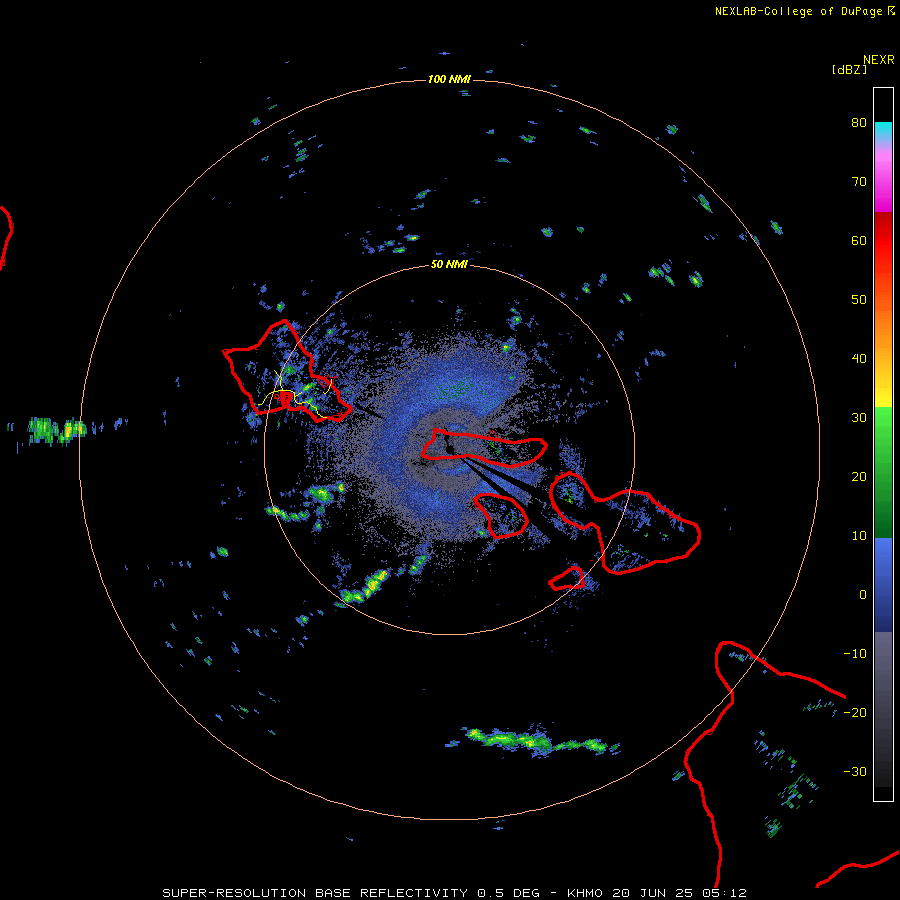Pick the 50 value on the dBZ scale

(x=859, y=300)
